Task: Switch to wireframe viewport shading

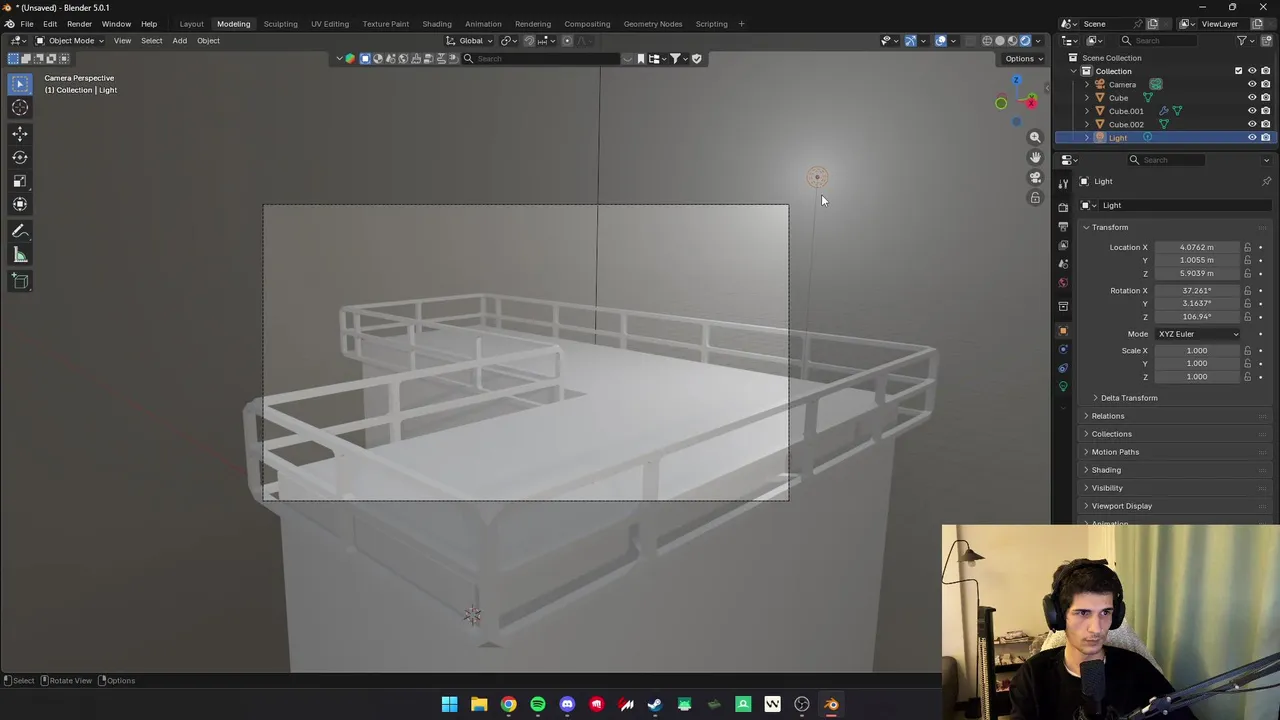Action: [x=987, y=41]
